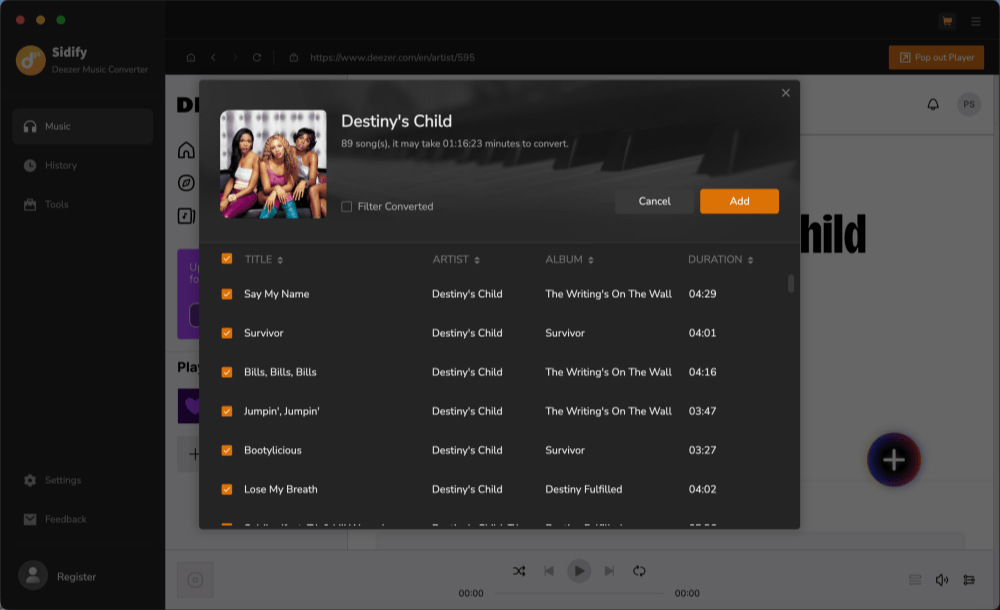Click the round plus add-to-list button
The image size is (1000, 610).
[893, 459]
